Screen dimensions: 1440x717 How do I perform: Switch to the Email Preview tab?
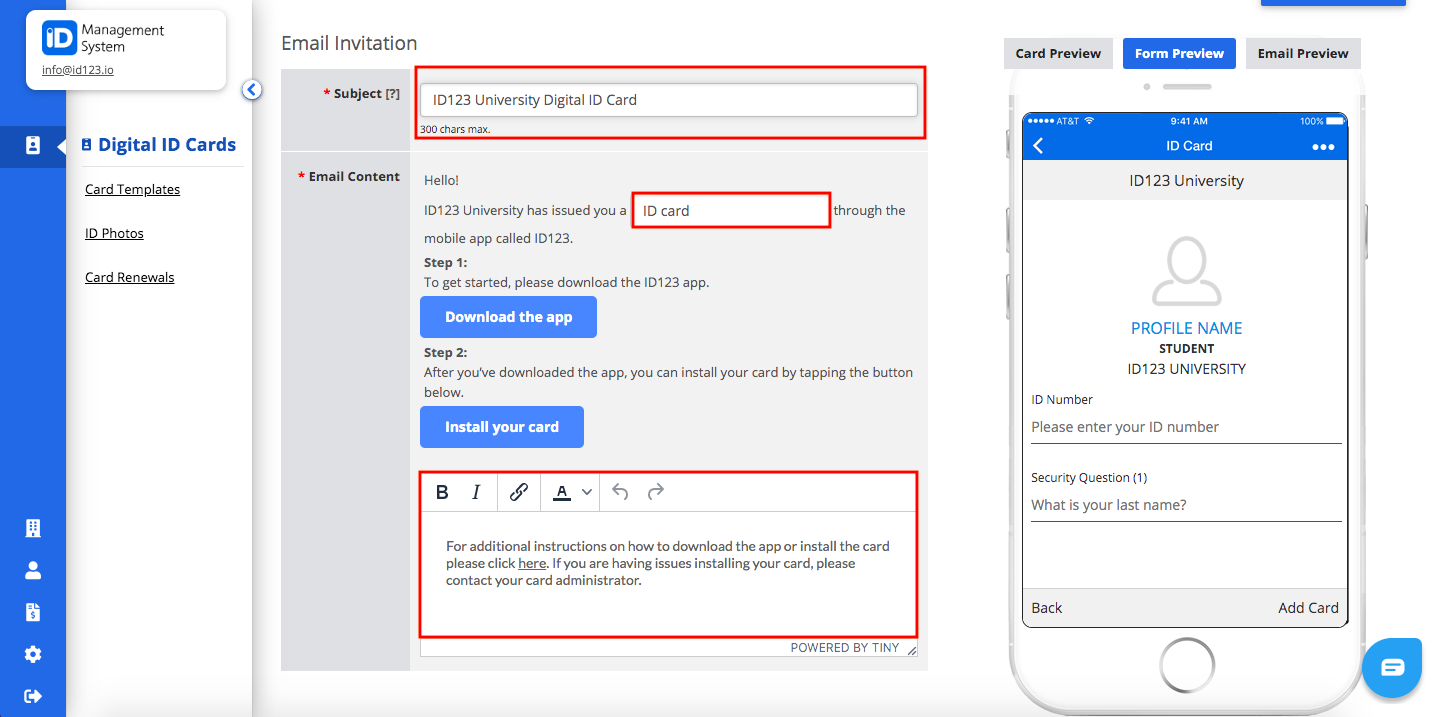(1303, 53)
